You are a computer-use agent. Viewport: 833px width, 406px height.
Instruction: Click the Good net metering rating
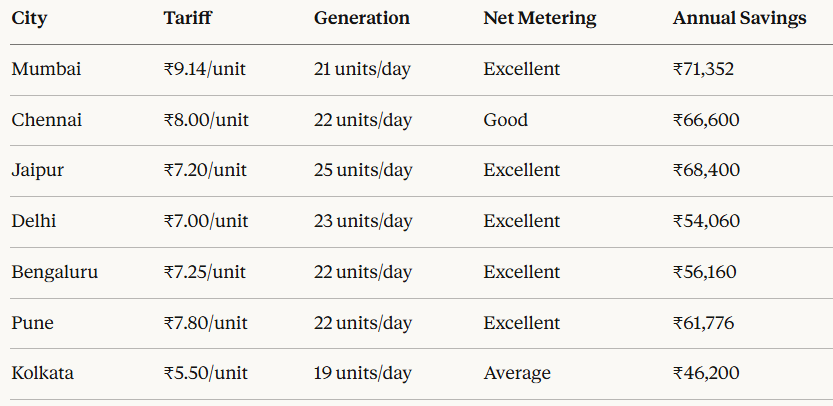(506, 120)
